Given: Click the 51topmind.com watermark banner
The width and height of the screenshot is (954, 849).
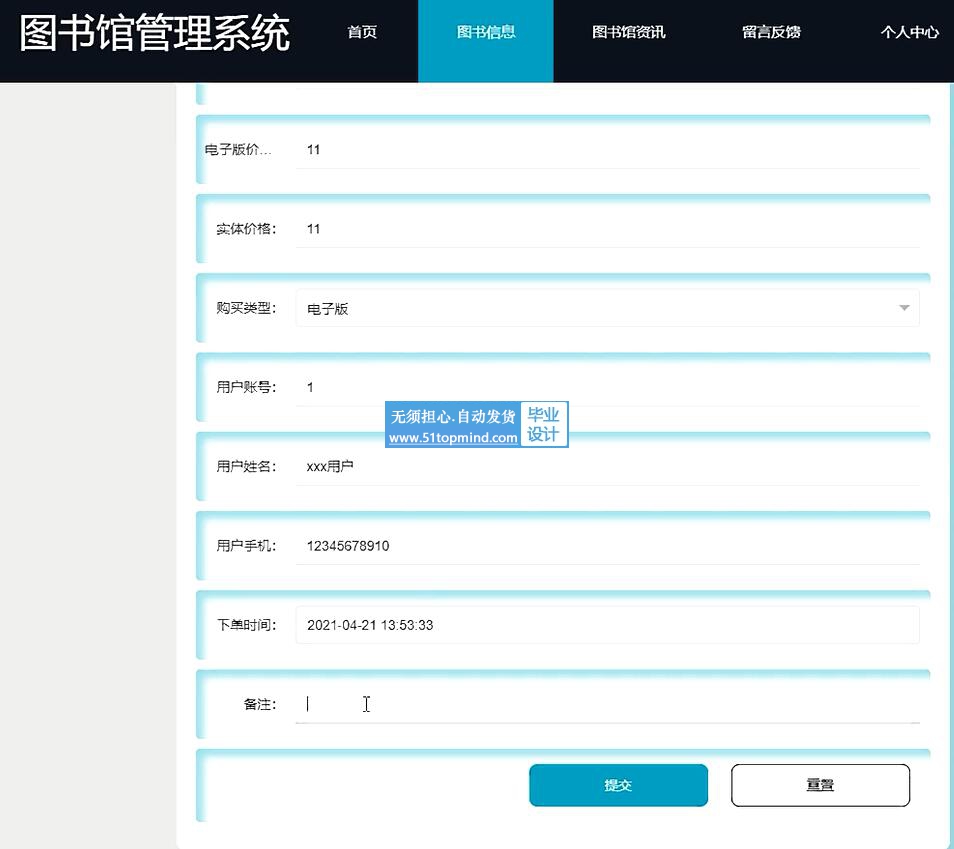Looking at the screenshot, I should [x=453, y=424].
